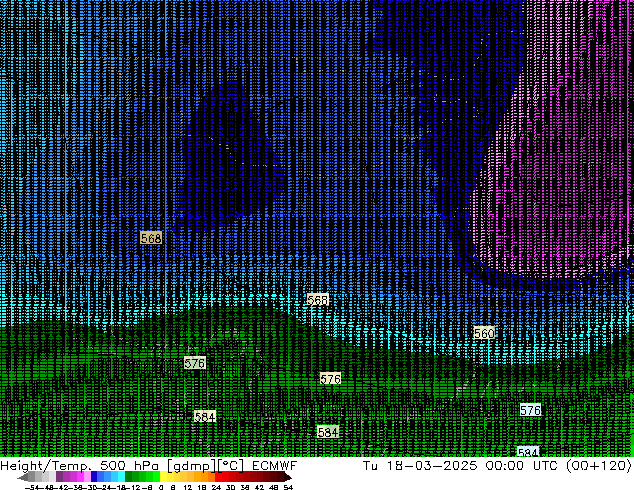Click the 576 label just above the middle 584
The width and height of the screenshot is (634, 490).
click(330, 379)
